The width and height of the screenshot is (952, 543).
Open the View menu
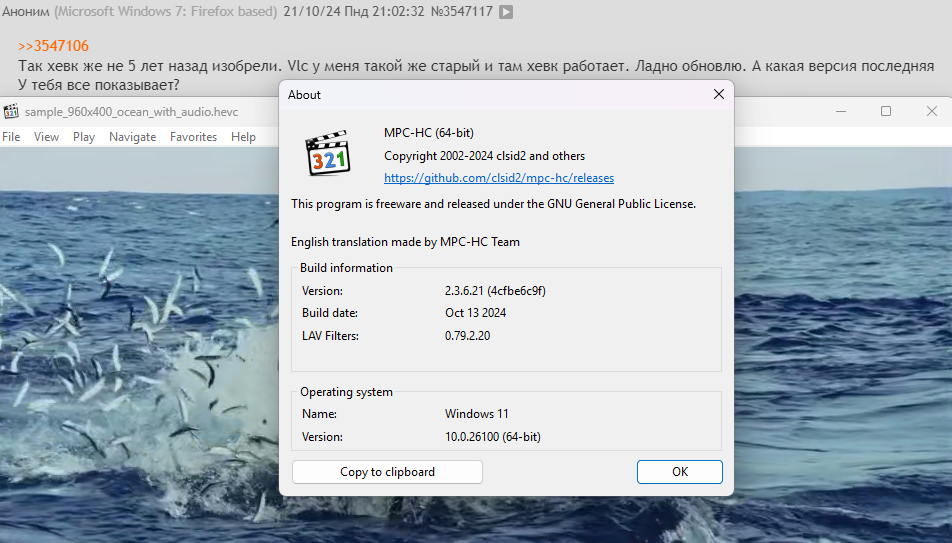[46, 137]
